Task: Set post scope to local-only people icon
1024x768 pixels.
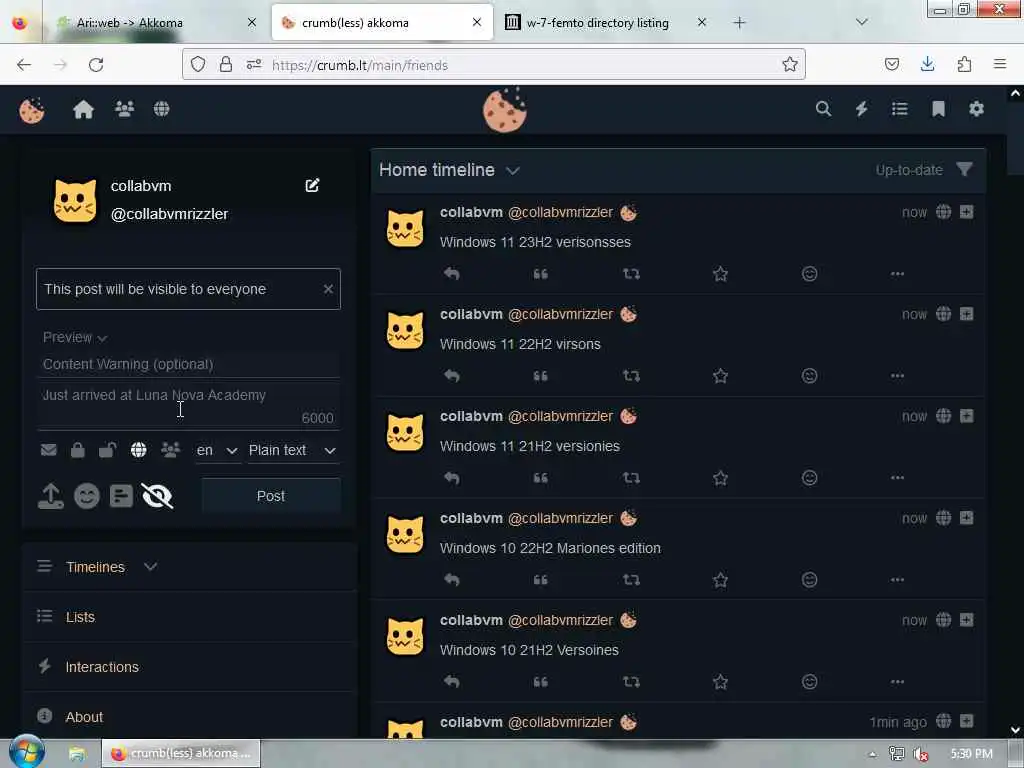Action: 170,450
